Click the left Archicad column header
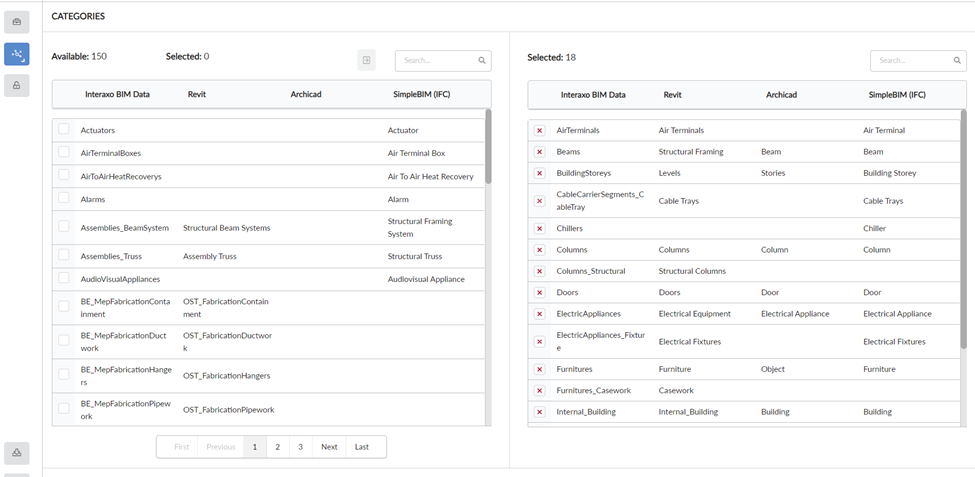975x477 pixels. (x=306, y=95)
